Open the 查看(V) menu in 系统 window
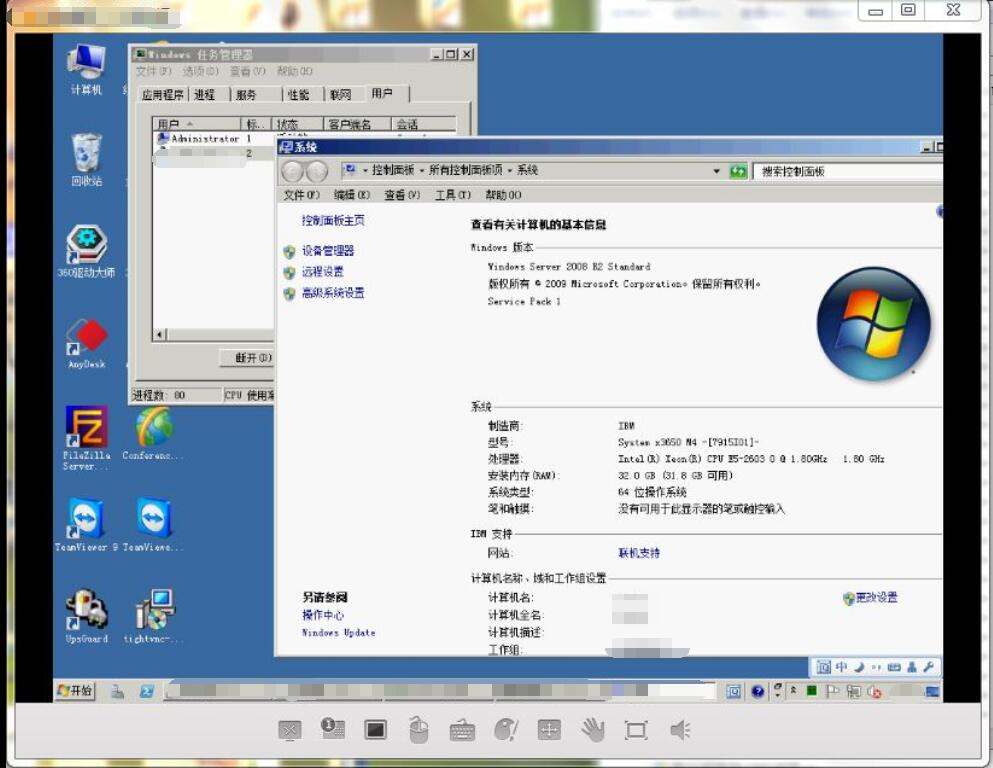Screen dimensions: 993x768 point(402,195)
